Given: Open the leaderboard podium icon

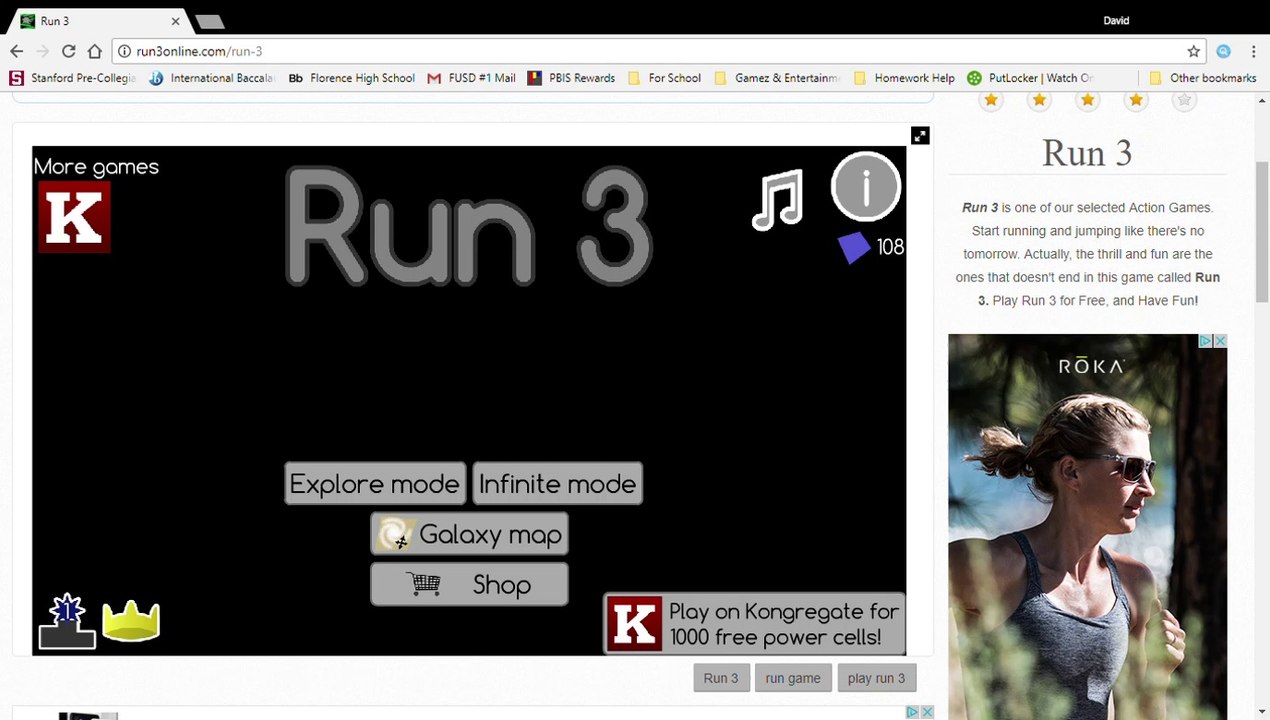Looking at the screenshot, I should click(67, 622).
